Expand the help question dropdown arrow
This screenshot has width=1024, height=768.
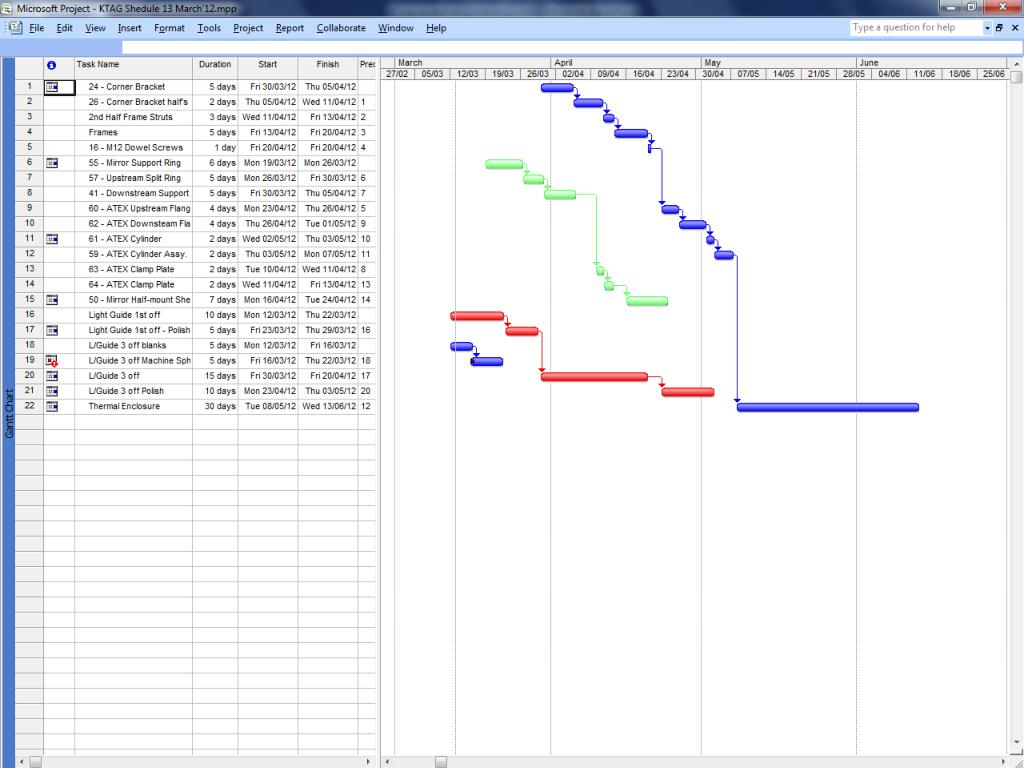click(987, 28)
